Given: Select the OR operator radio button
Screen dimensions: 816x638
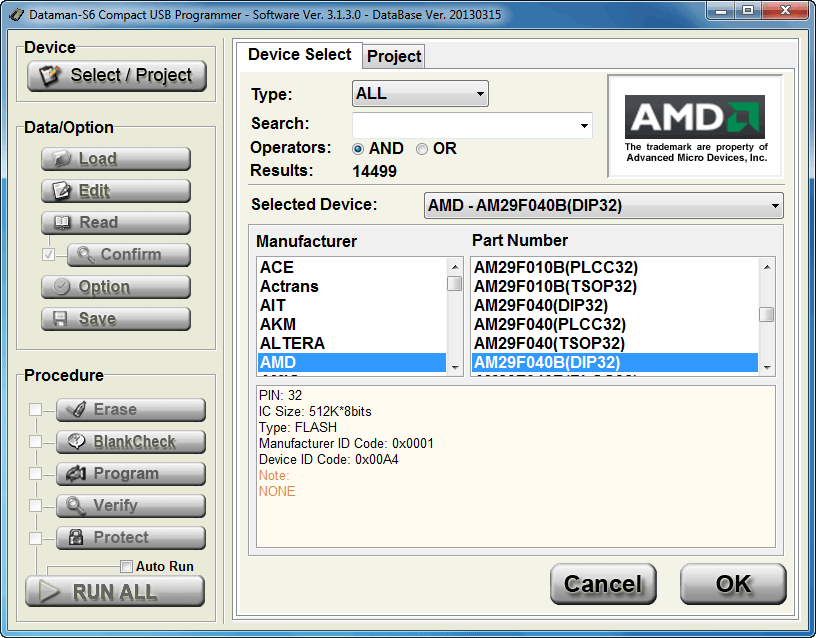Looking at the screenshot, I should (422, 149).
